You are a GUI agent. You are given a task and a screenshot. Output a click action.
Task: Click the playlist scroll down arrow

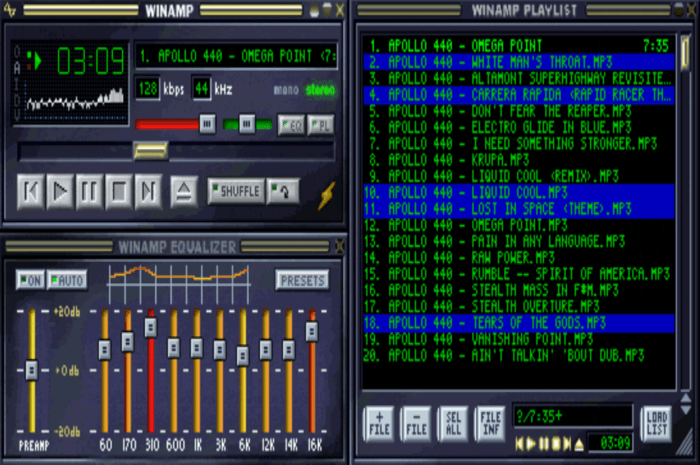[685, 410]
